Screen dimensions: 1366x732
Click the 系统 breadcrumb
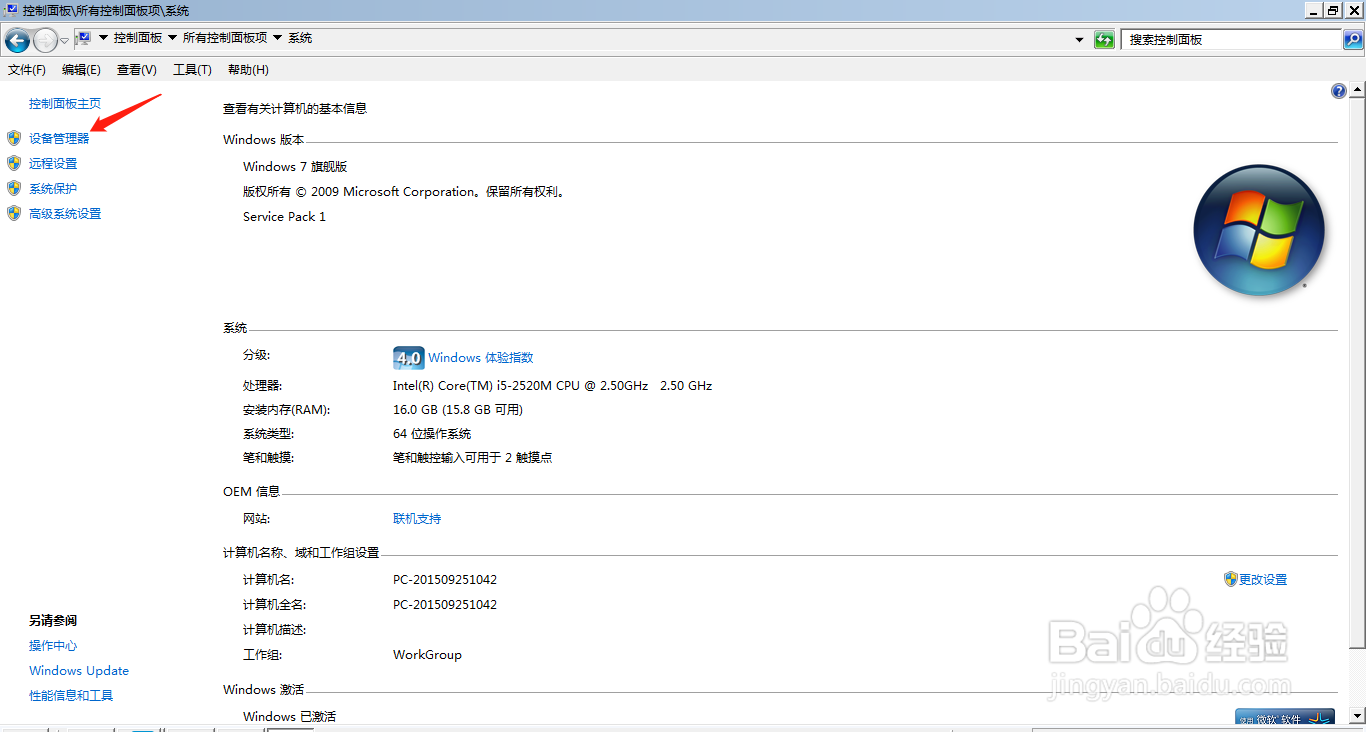(300, 38)
